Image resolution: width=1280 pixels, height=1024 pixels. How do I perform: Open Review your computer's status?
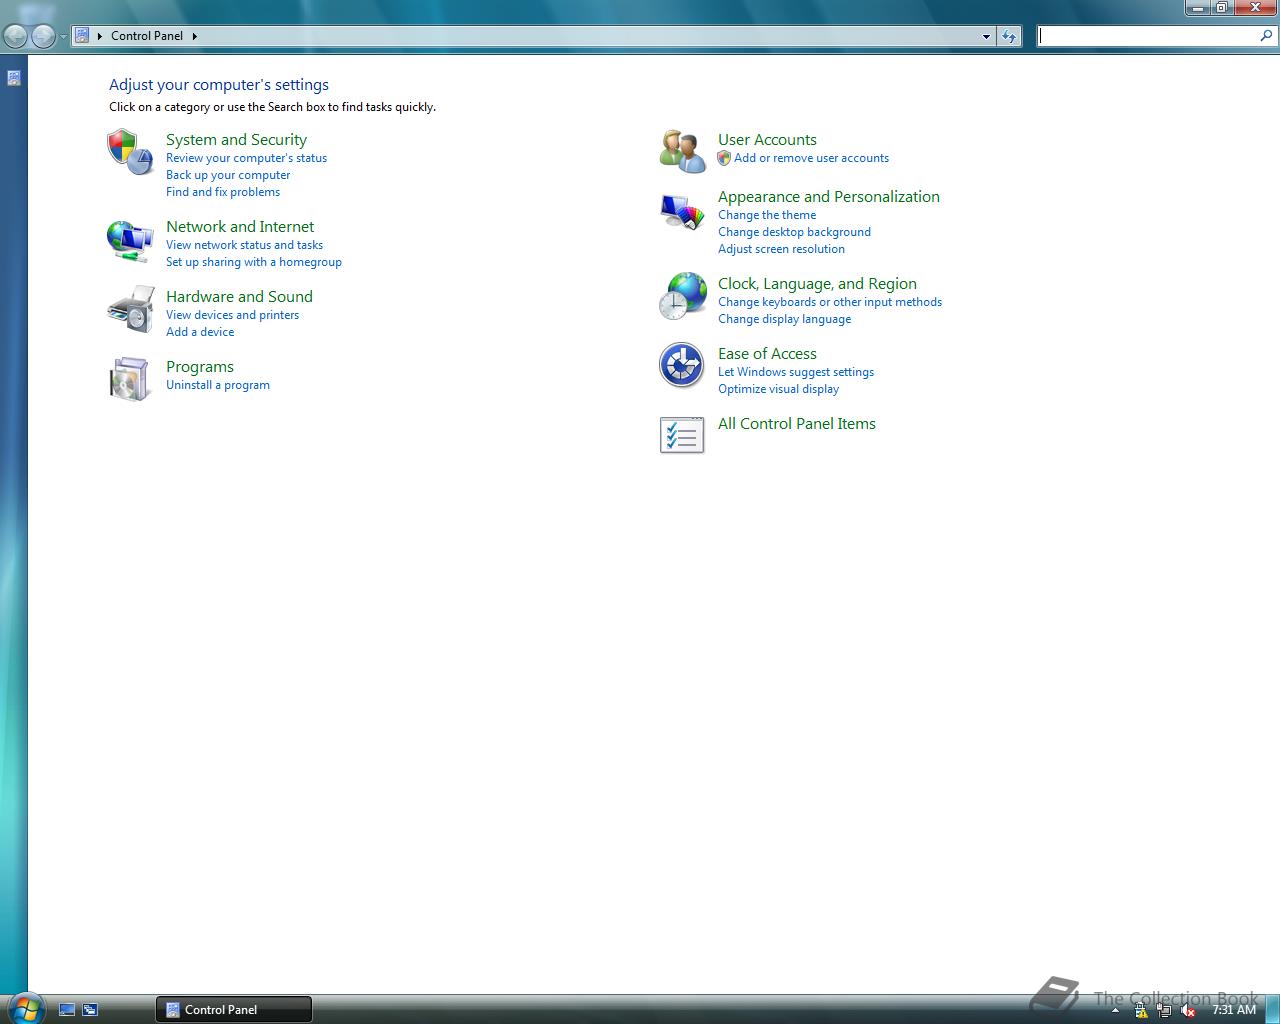246,158
